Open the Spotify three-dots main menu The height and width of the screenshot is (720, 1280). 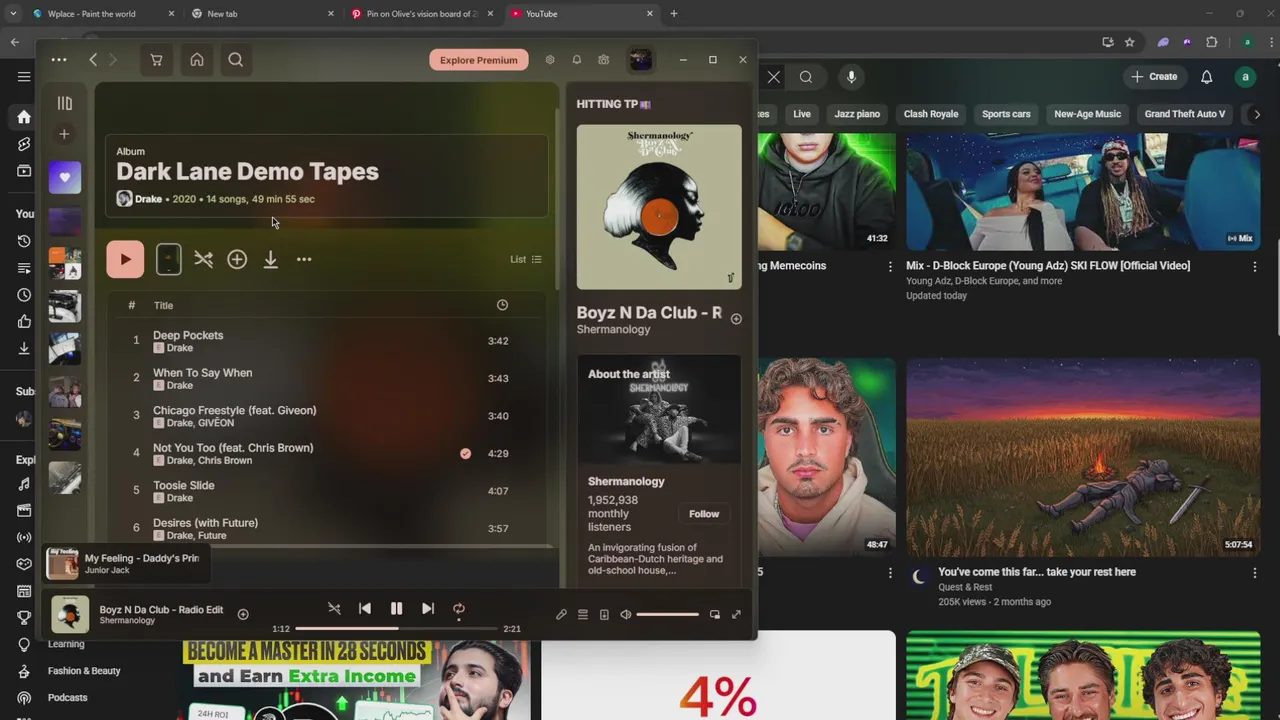click(x=59, y=60)
